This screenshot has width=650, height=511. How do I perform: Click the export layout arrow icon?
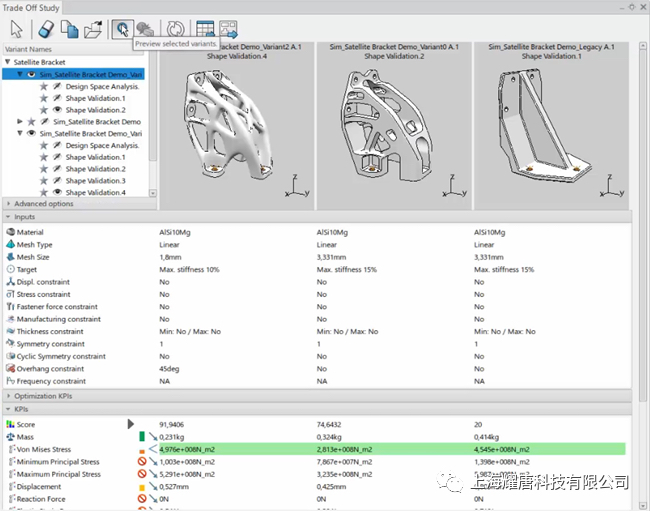coord(228,29)
